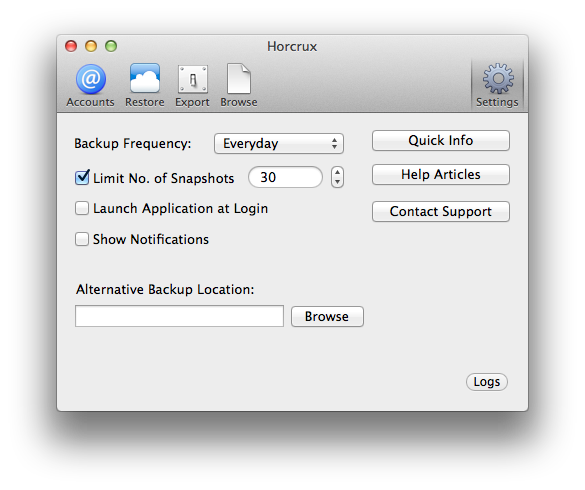
Task: Uncheck Limit No. of Snapshots
Action: coord(82,177)
